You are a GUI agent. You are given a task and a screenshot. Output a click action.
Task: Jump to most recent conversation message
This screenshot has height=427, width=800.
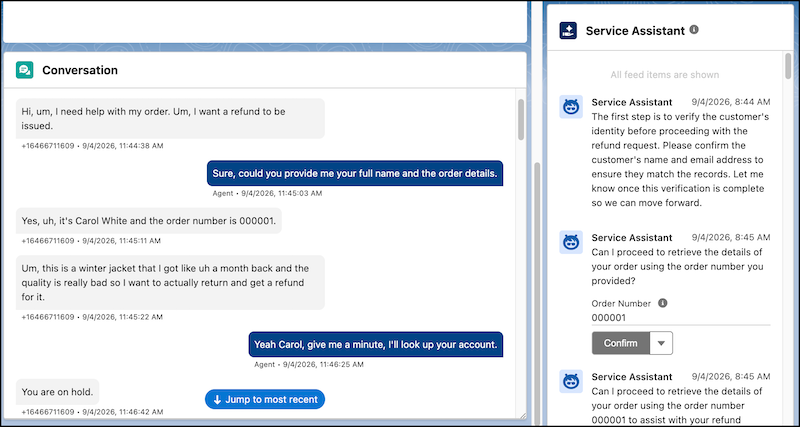point(265,399)
